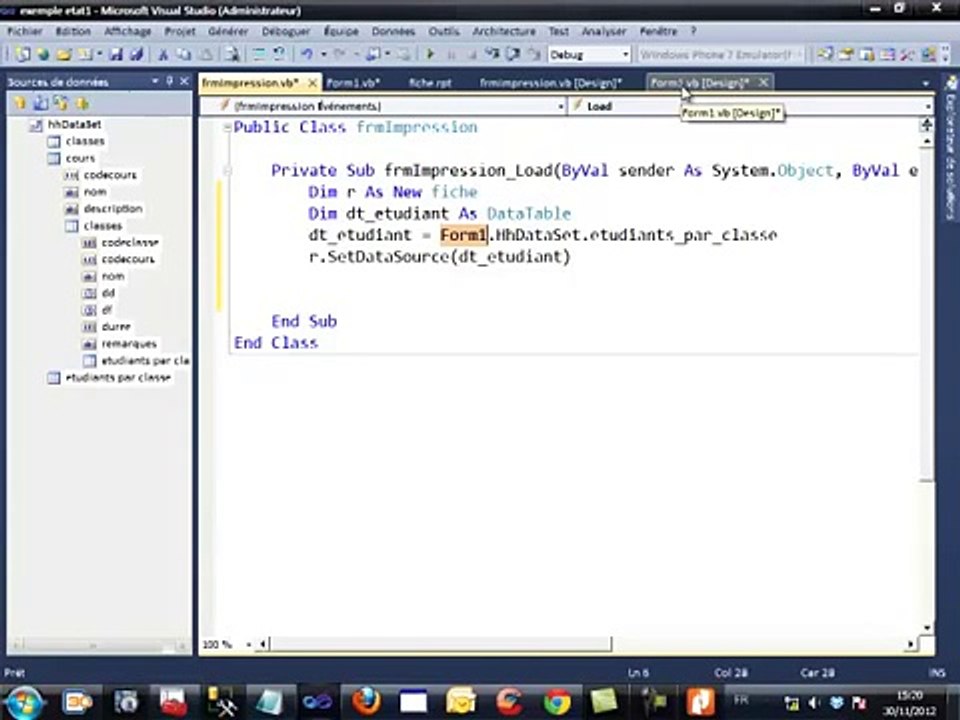The height and width of the screenshot is (720, 960).
Task: Select the durre field
Action: click(116, 327)
